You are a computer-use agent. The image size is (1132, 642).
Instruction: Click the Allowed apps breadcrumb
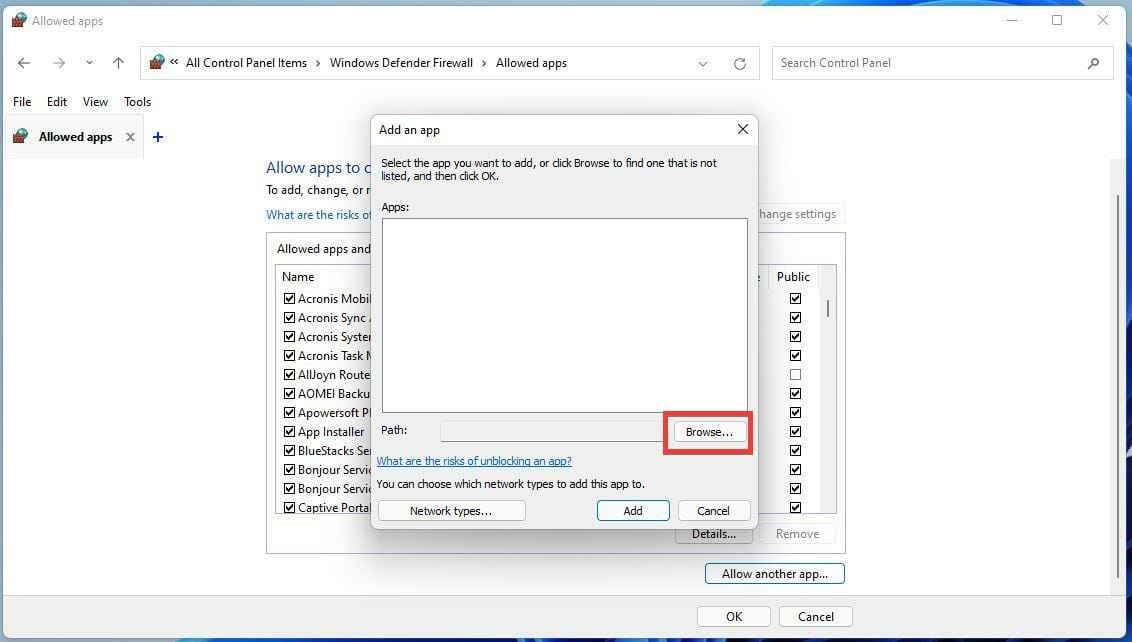click(531, 63)
